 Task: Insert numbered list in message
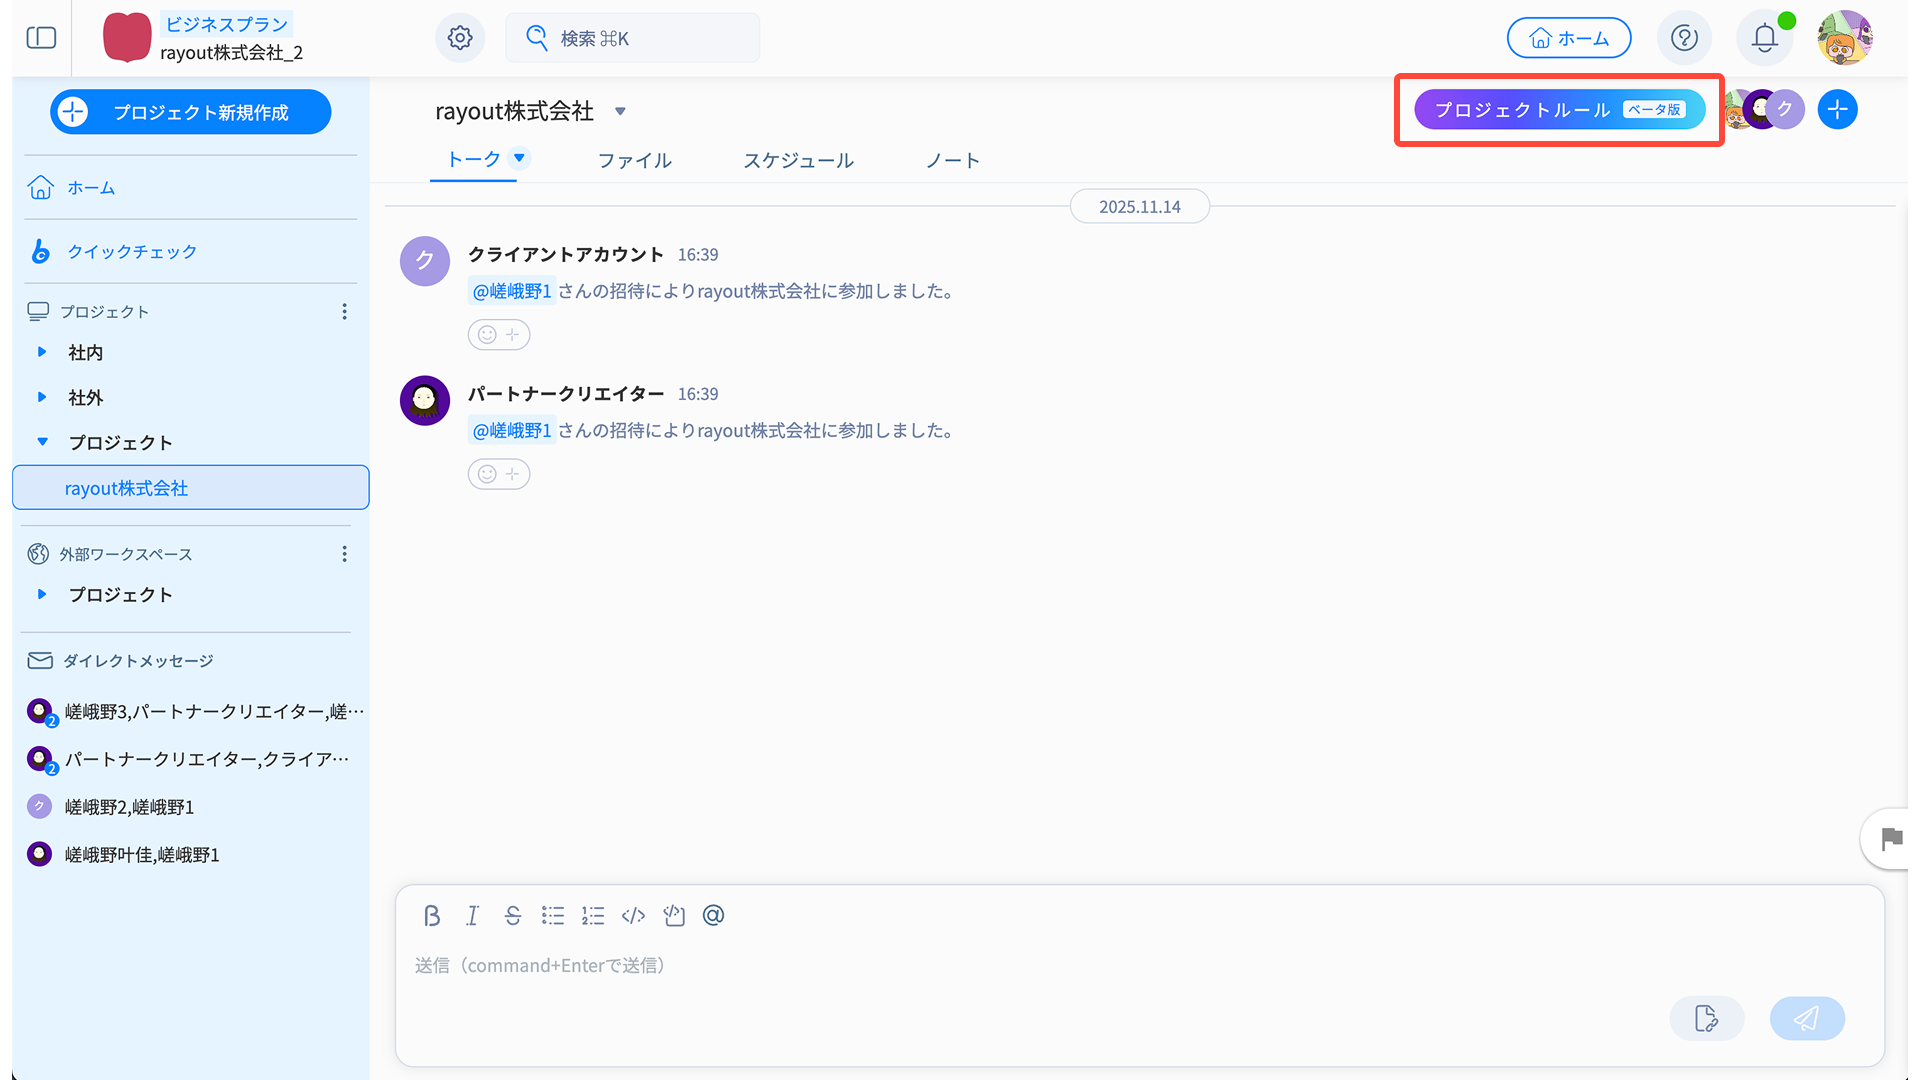pyautogui.click(x=593, y=916)
